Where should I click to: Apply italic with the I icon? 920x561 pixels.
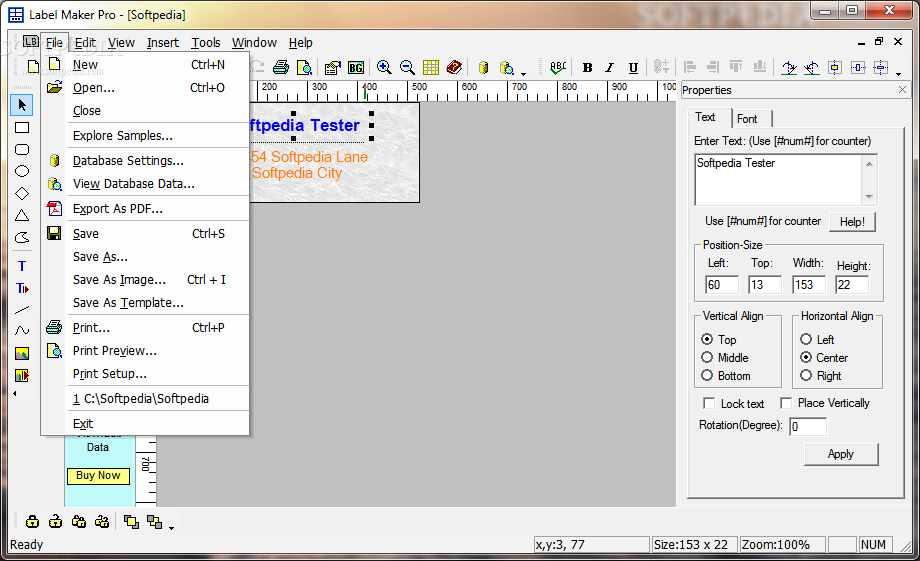coord(610,67)
